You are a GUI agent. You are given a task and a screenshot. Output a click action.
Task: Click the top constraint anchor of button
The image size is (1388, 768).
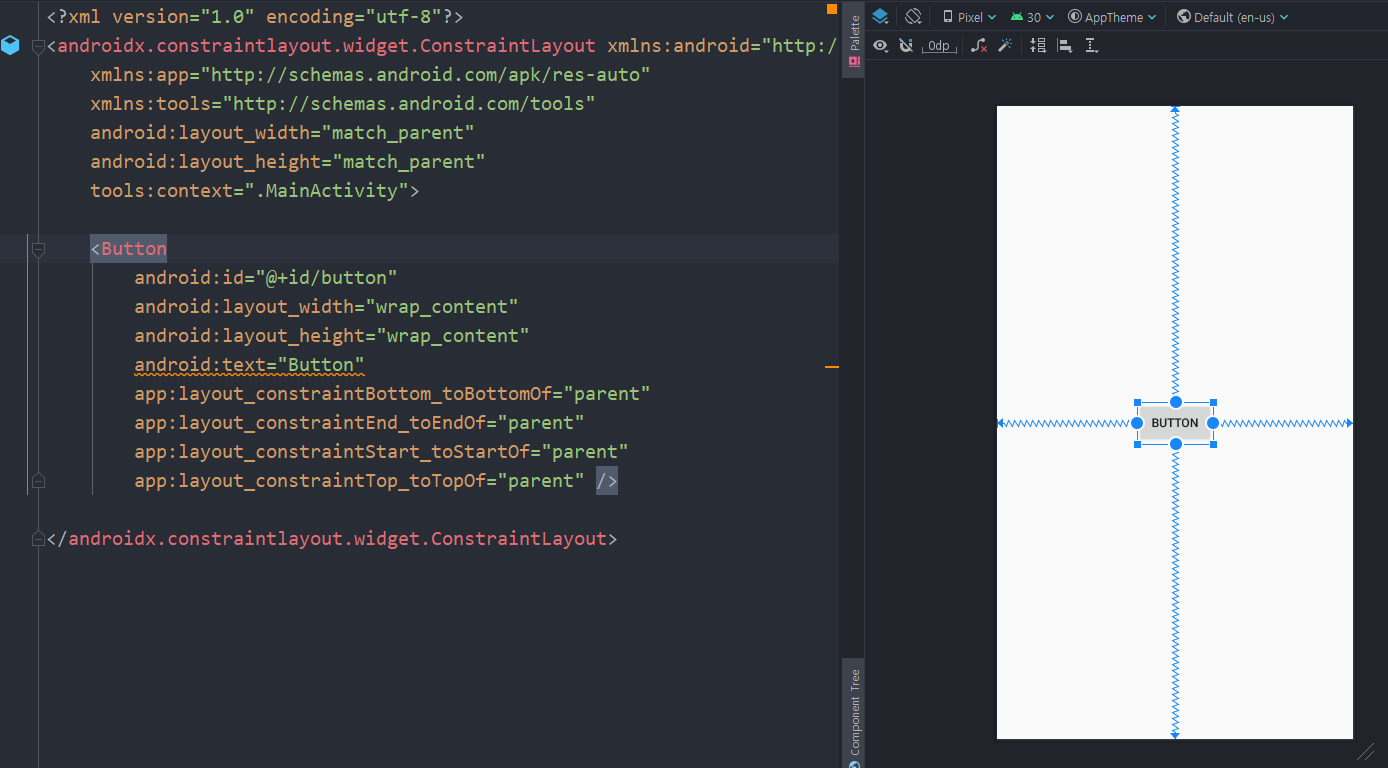click(1176, 402)
